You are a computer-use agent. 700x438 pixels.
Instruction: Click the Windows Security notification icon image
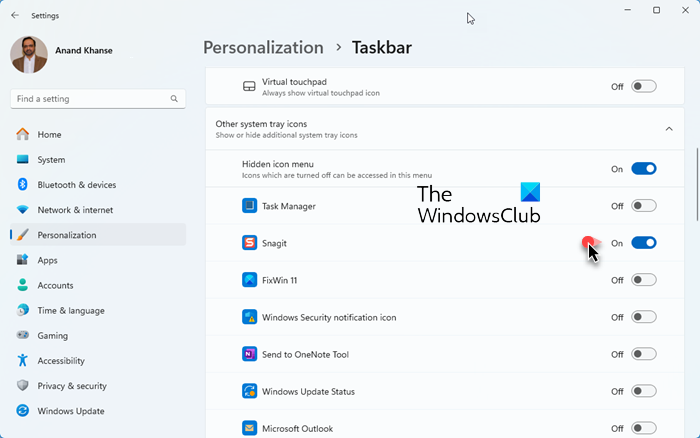point(250,317)
